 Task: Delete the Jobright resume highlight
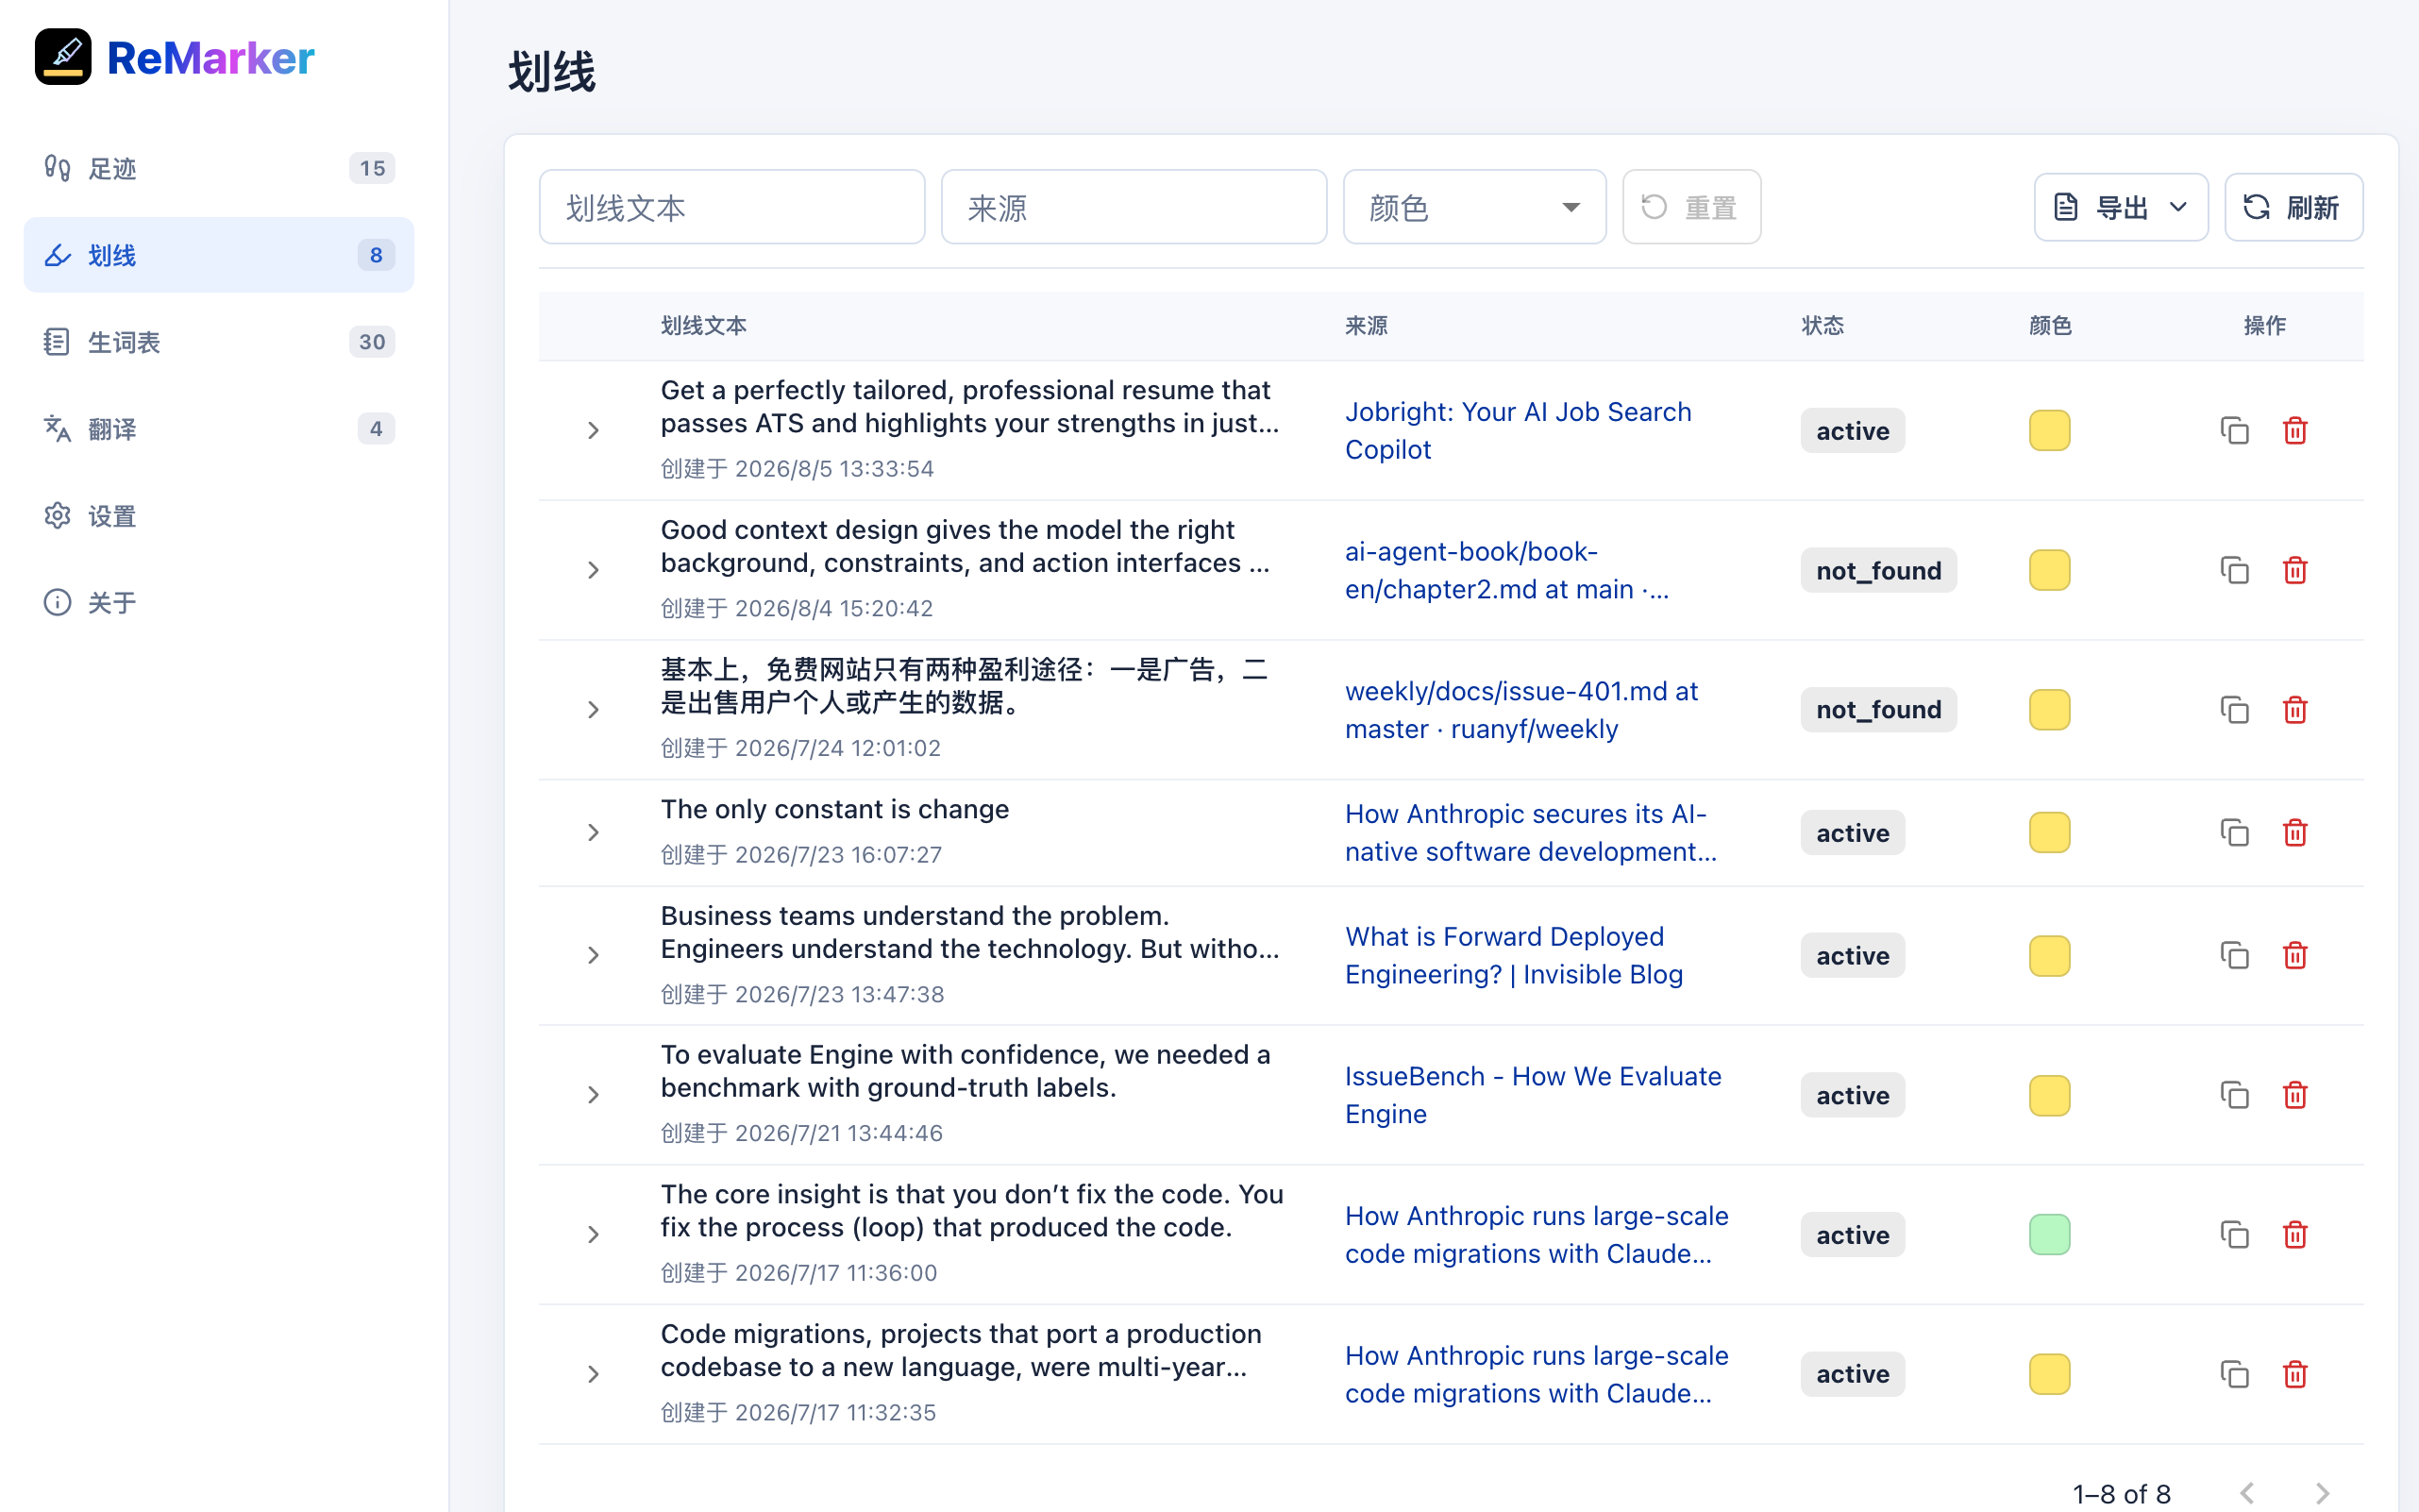click(2295, 431)
